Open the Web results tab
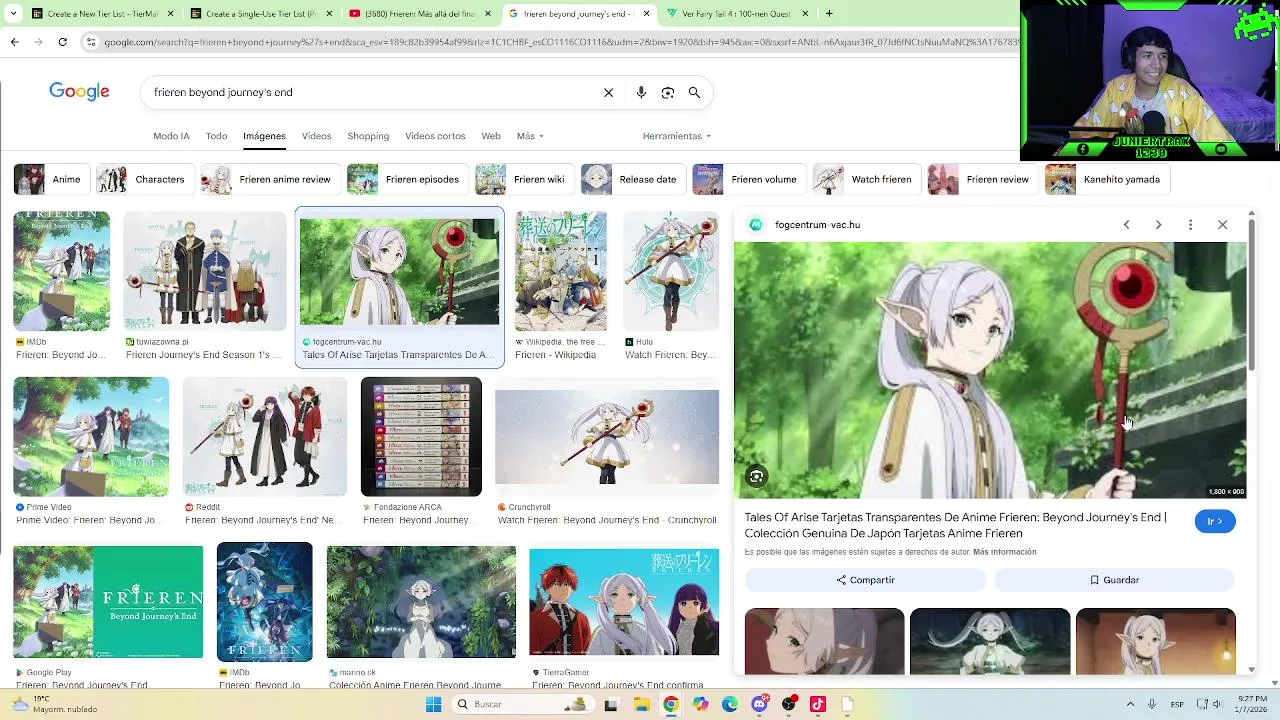This screenshot has width=1280, height=720. click(x=490, y=136)
